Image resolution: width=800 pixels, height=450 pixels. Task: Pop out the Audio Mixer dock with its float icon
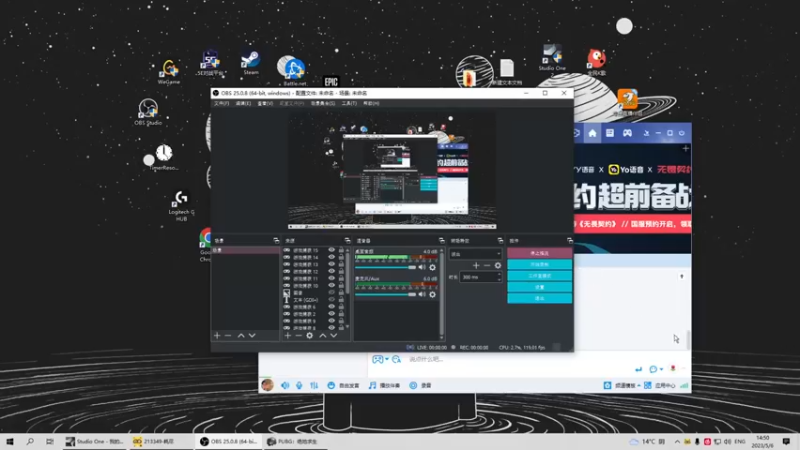click(442, 240)
